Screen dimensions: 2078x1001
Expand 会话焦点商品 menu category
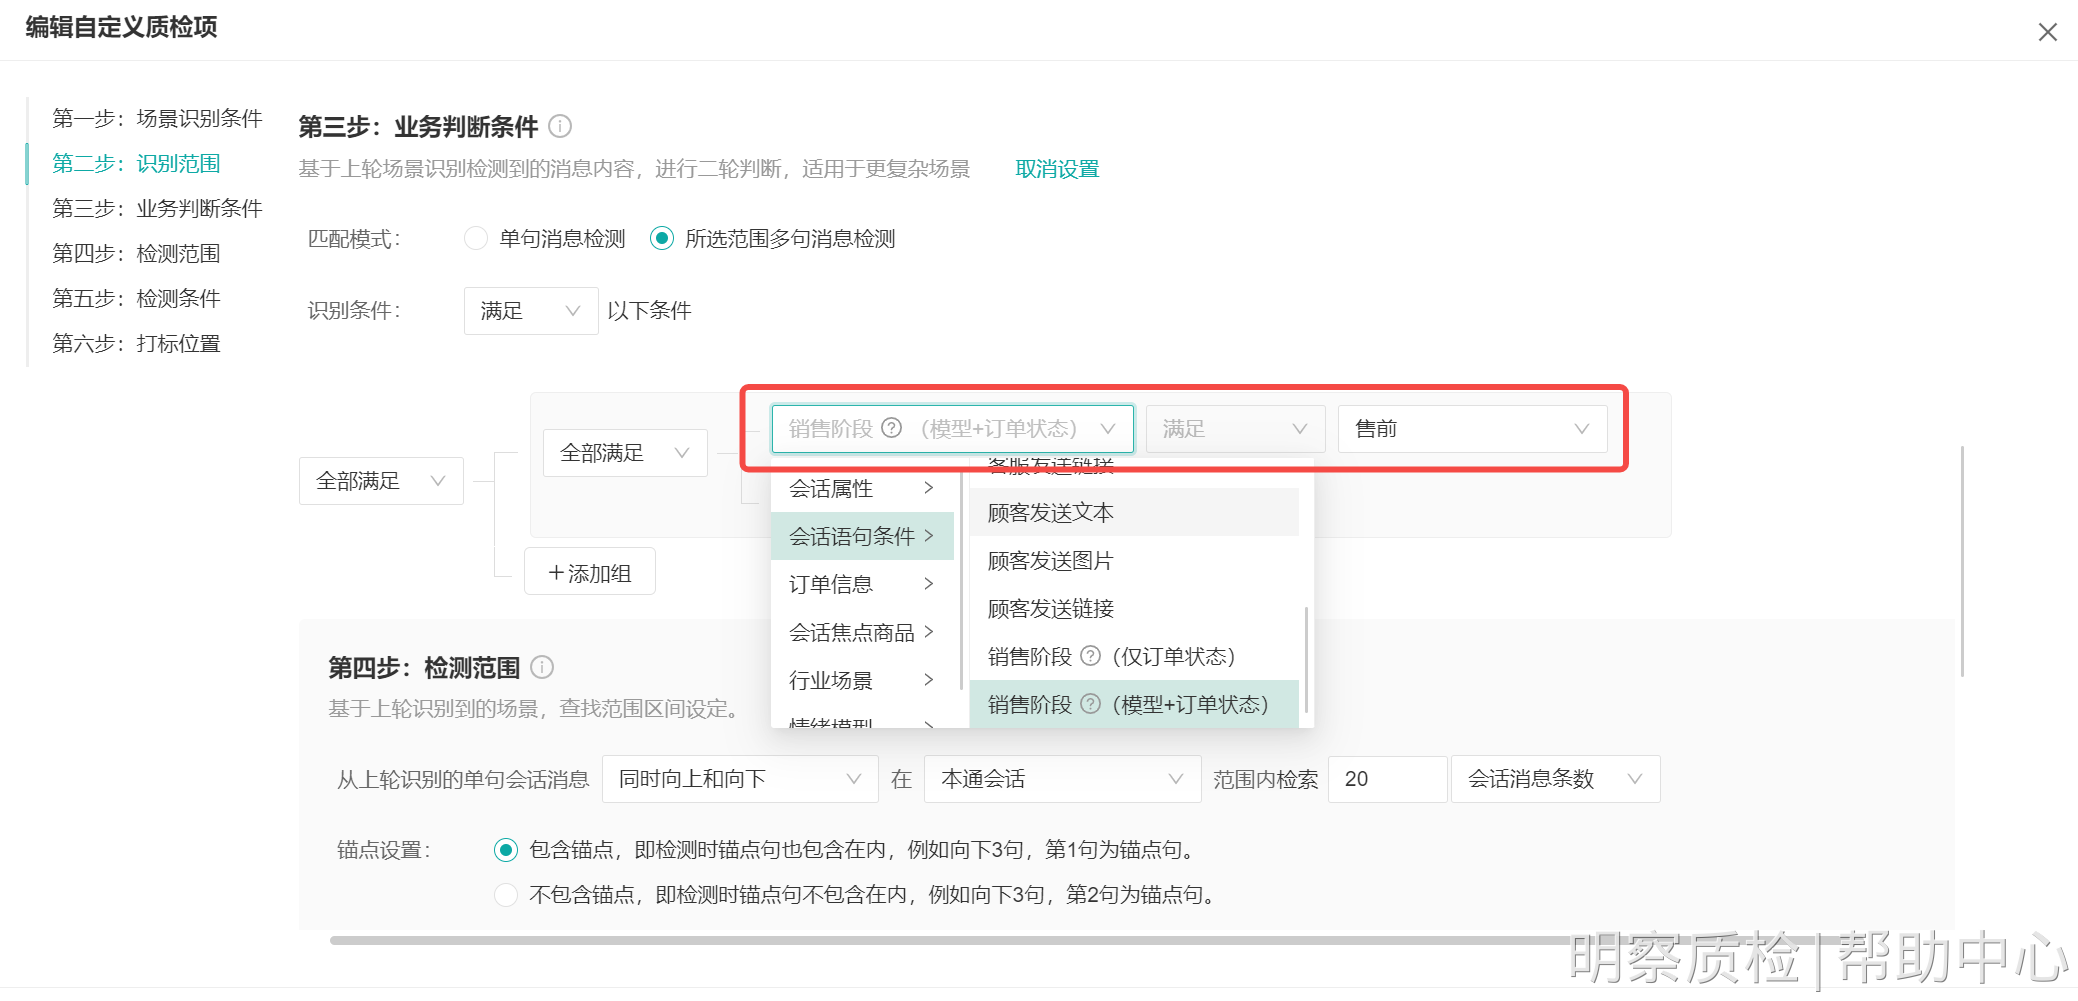(862, 632)
